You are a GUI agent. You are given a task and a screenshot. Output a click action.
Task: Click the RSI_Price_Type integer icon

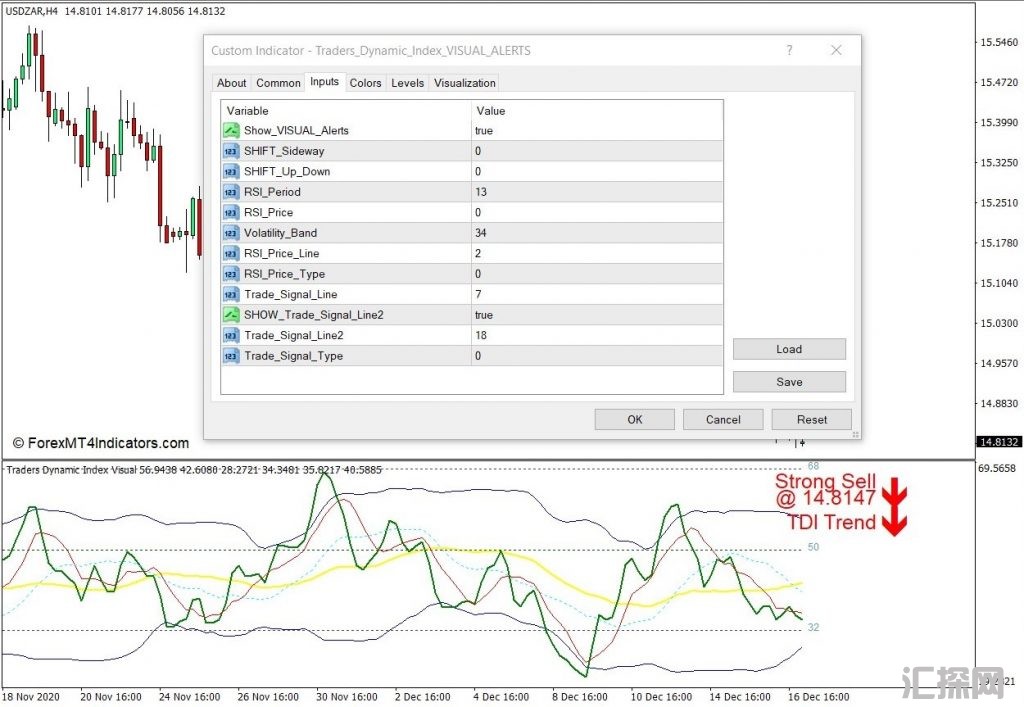231,274
